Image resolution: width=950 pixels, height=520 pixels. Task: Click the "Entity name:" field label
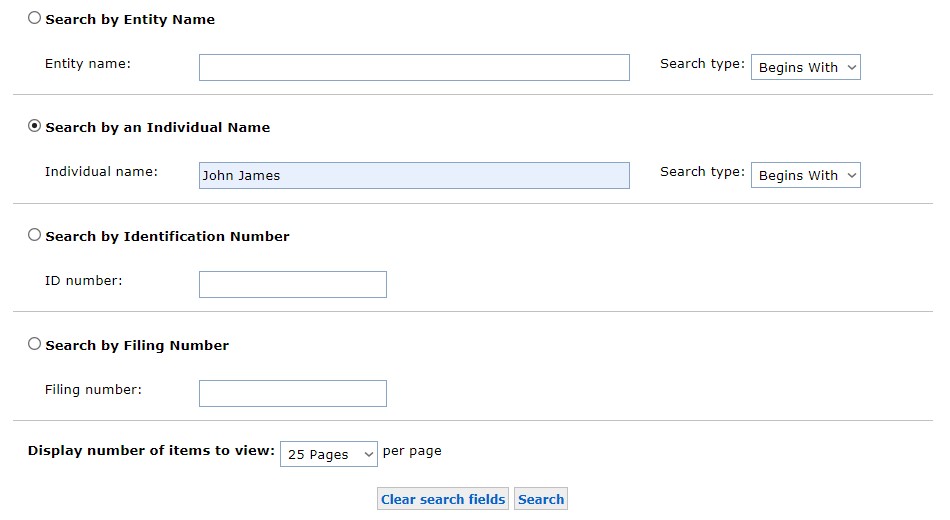(88, 64)
